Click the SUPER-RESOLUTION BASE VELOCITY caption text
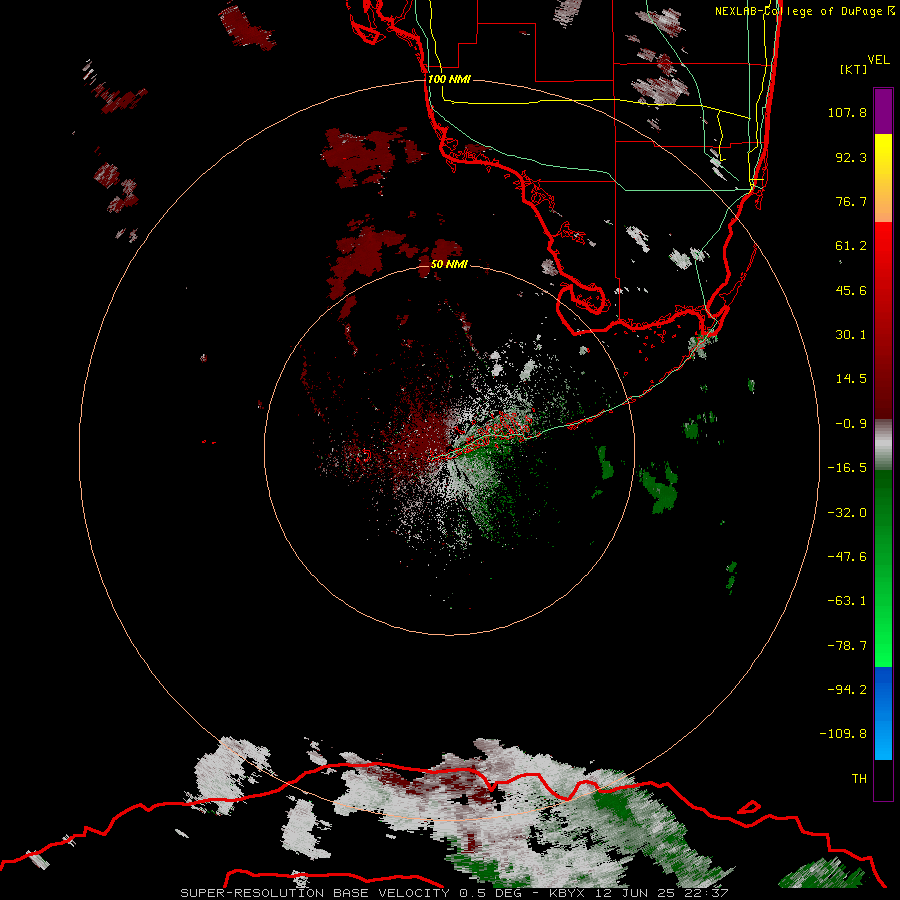This screenshot has height=900, width=900. pyautogui.click(x=315, y=893)
